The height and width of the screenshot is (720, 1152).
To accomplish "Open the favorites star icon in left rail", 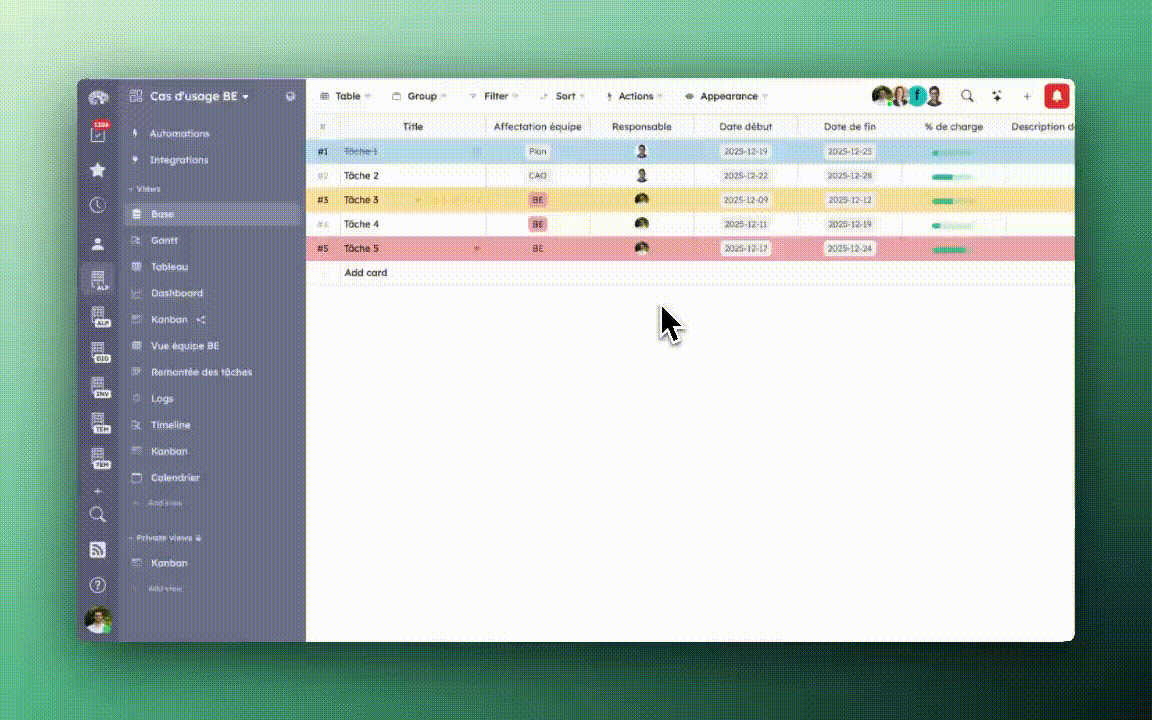I will point(97,170).
